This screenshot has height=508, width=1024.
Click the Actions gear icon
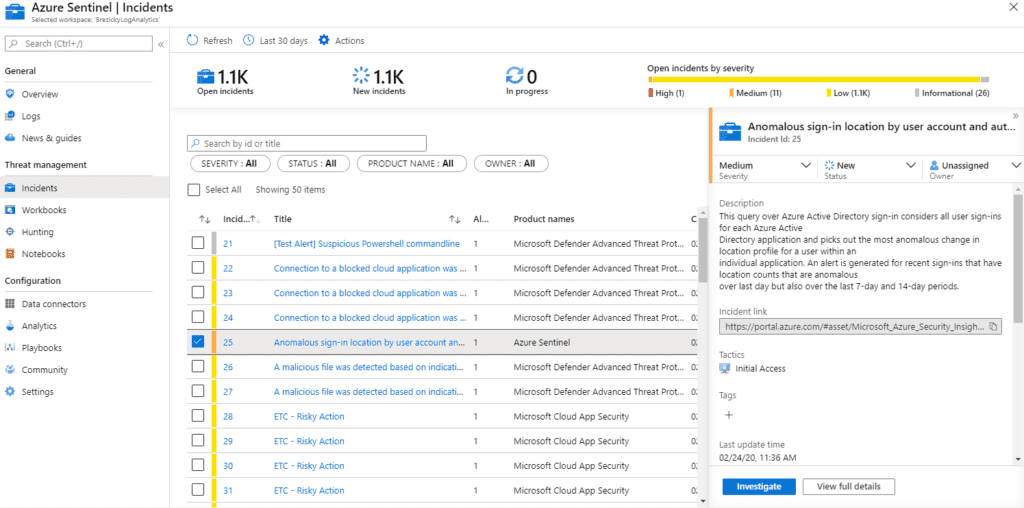(324, 40)
